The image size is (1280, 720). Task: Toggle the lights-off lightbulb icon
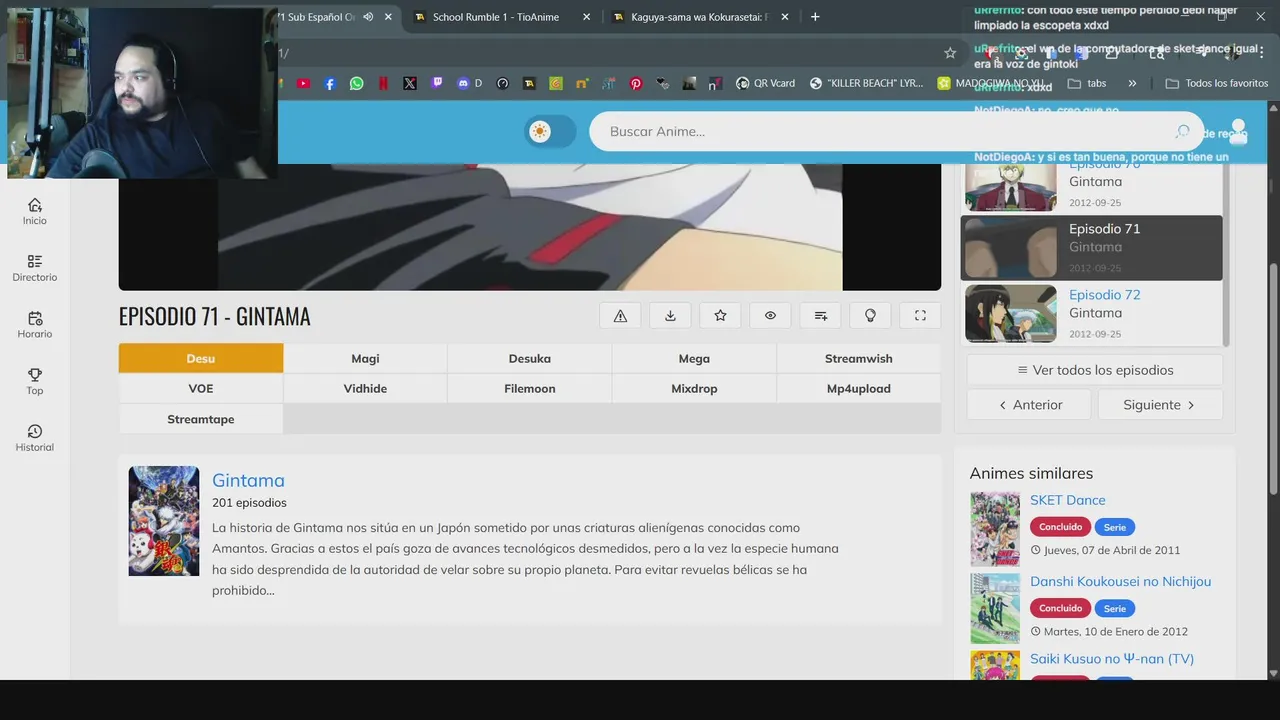coord(870,315)
